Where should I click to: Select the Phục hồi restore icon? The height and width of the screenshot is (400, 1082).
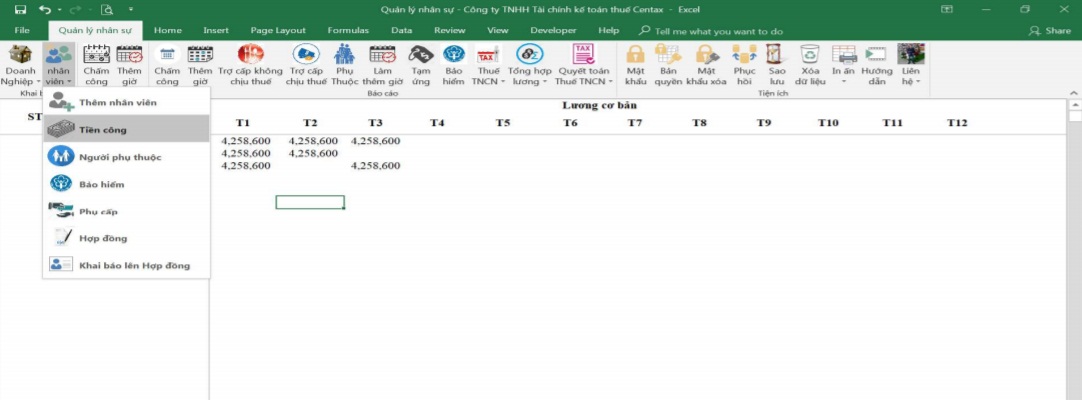[744, 56]
